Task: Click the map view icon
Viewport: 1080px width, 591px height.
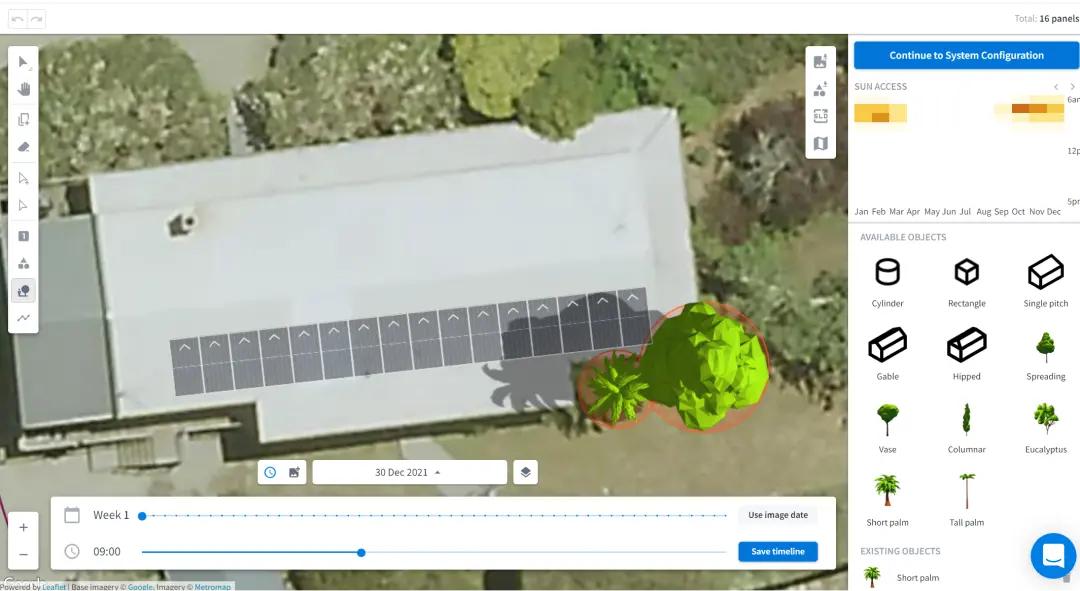Action: pos(820,144)
